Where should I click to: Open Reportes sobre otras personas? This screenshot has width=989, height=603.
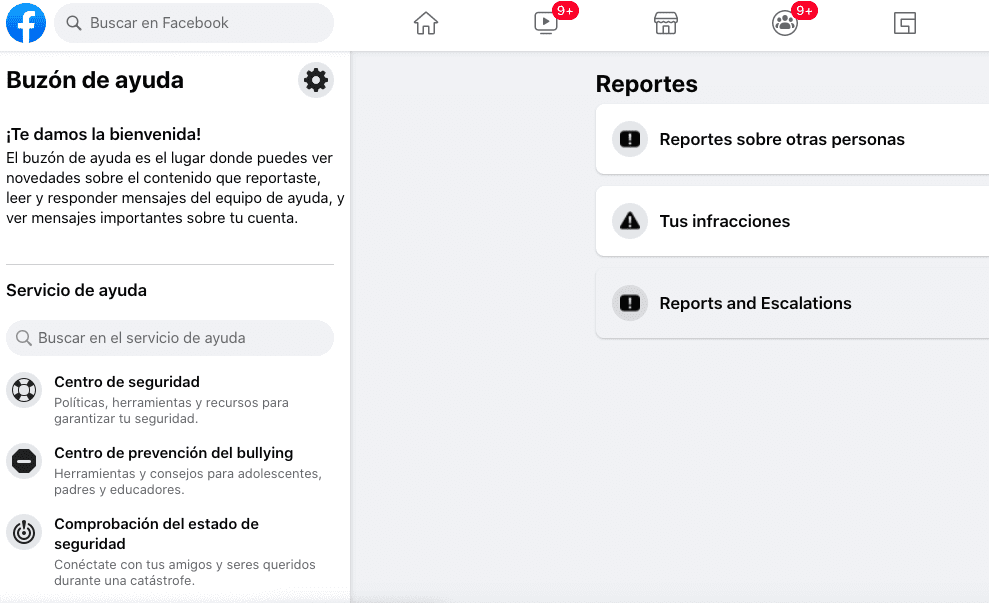point(792,139)
